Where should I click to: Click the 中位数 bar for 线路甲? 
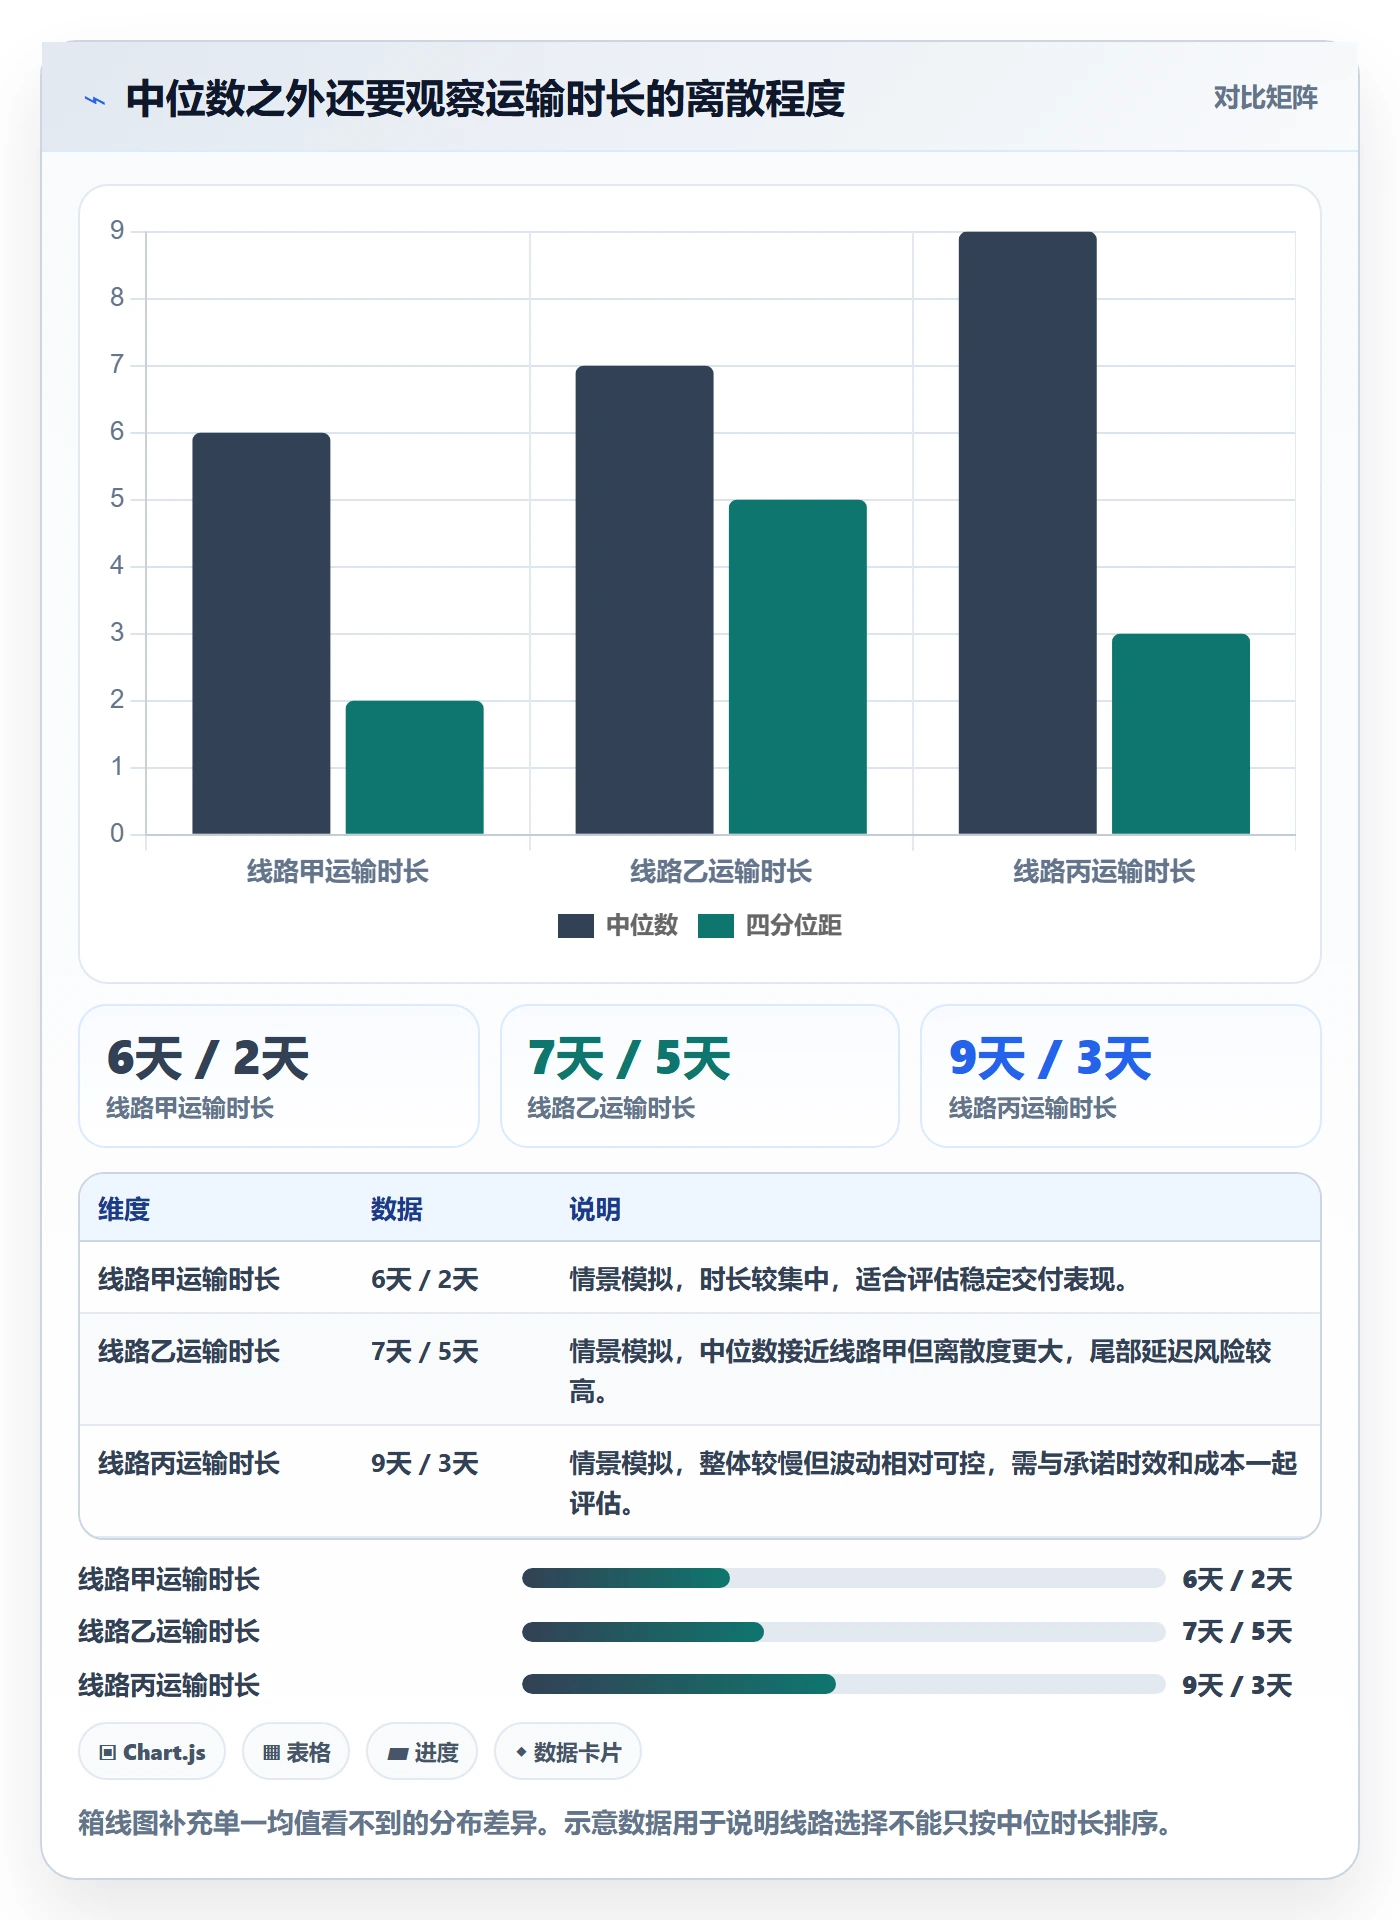coord(261,633)
